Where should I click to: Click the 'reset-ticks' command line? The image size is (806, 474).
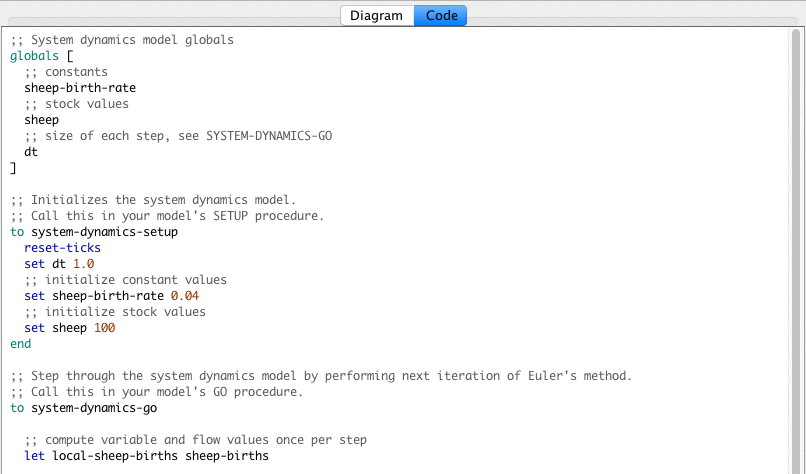[x=62, y=248]
